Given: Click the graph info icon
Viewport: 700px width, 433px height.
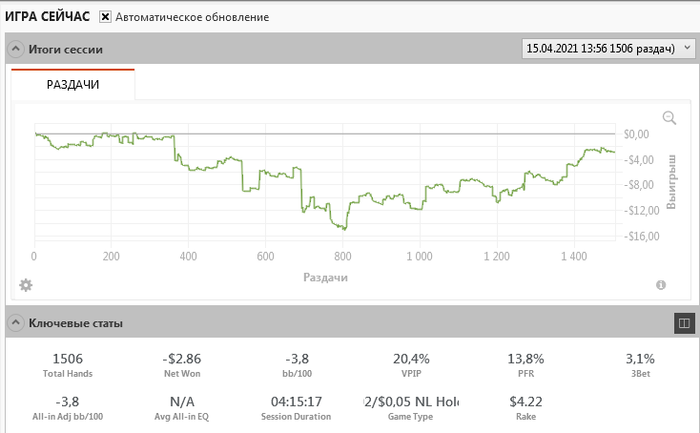Looking at the screenshot, I should tap(661, 285).
